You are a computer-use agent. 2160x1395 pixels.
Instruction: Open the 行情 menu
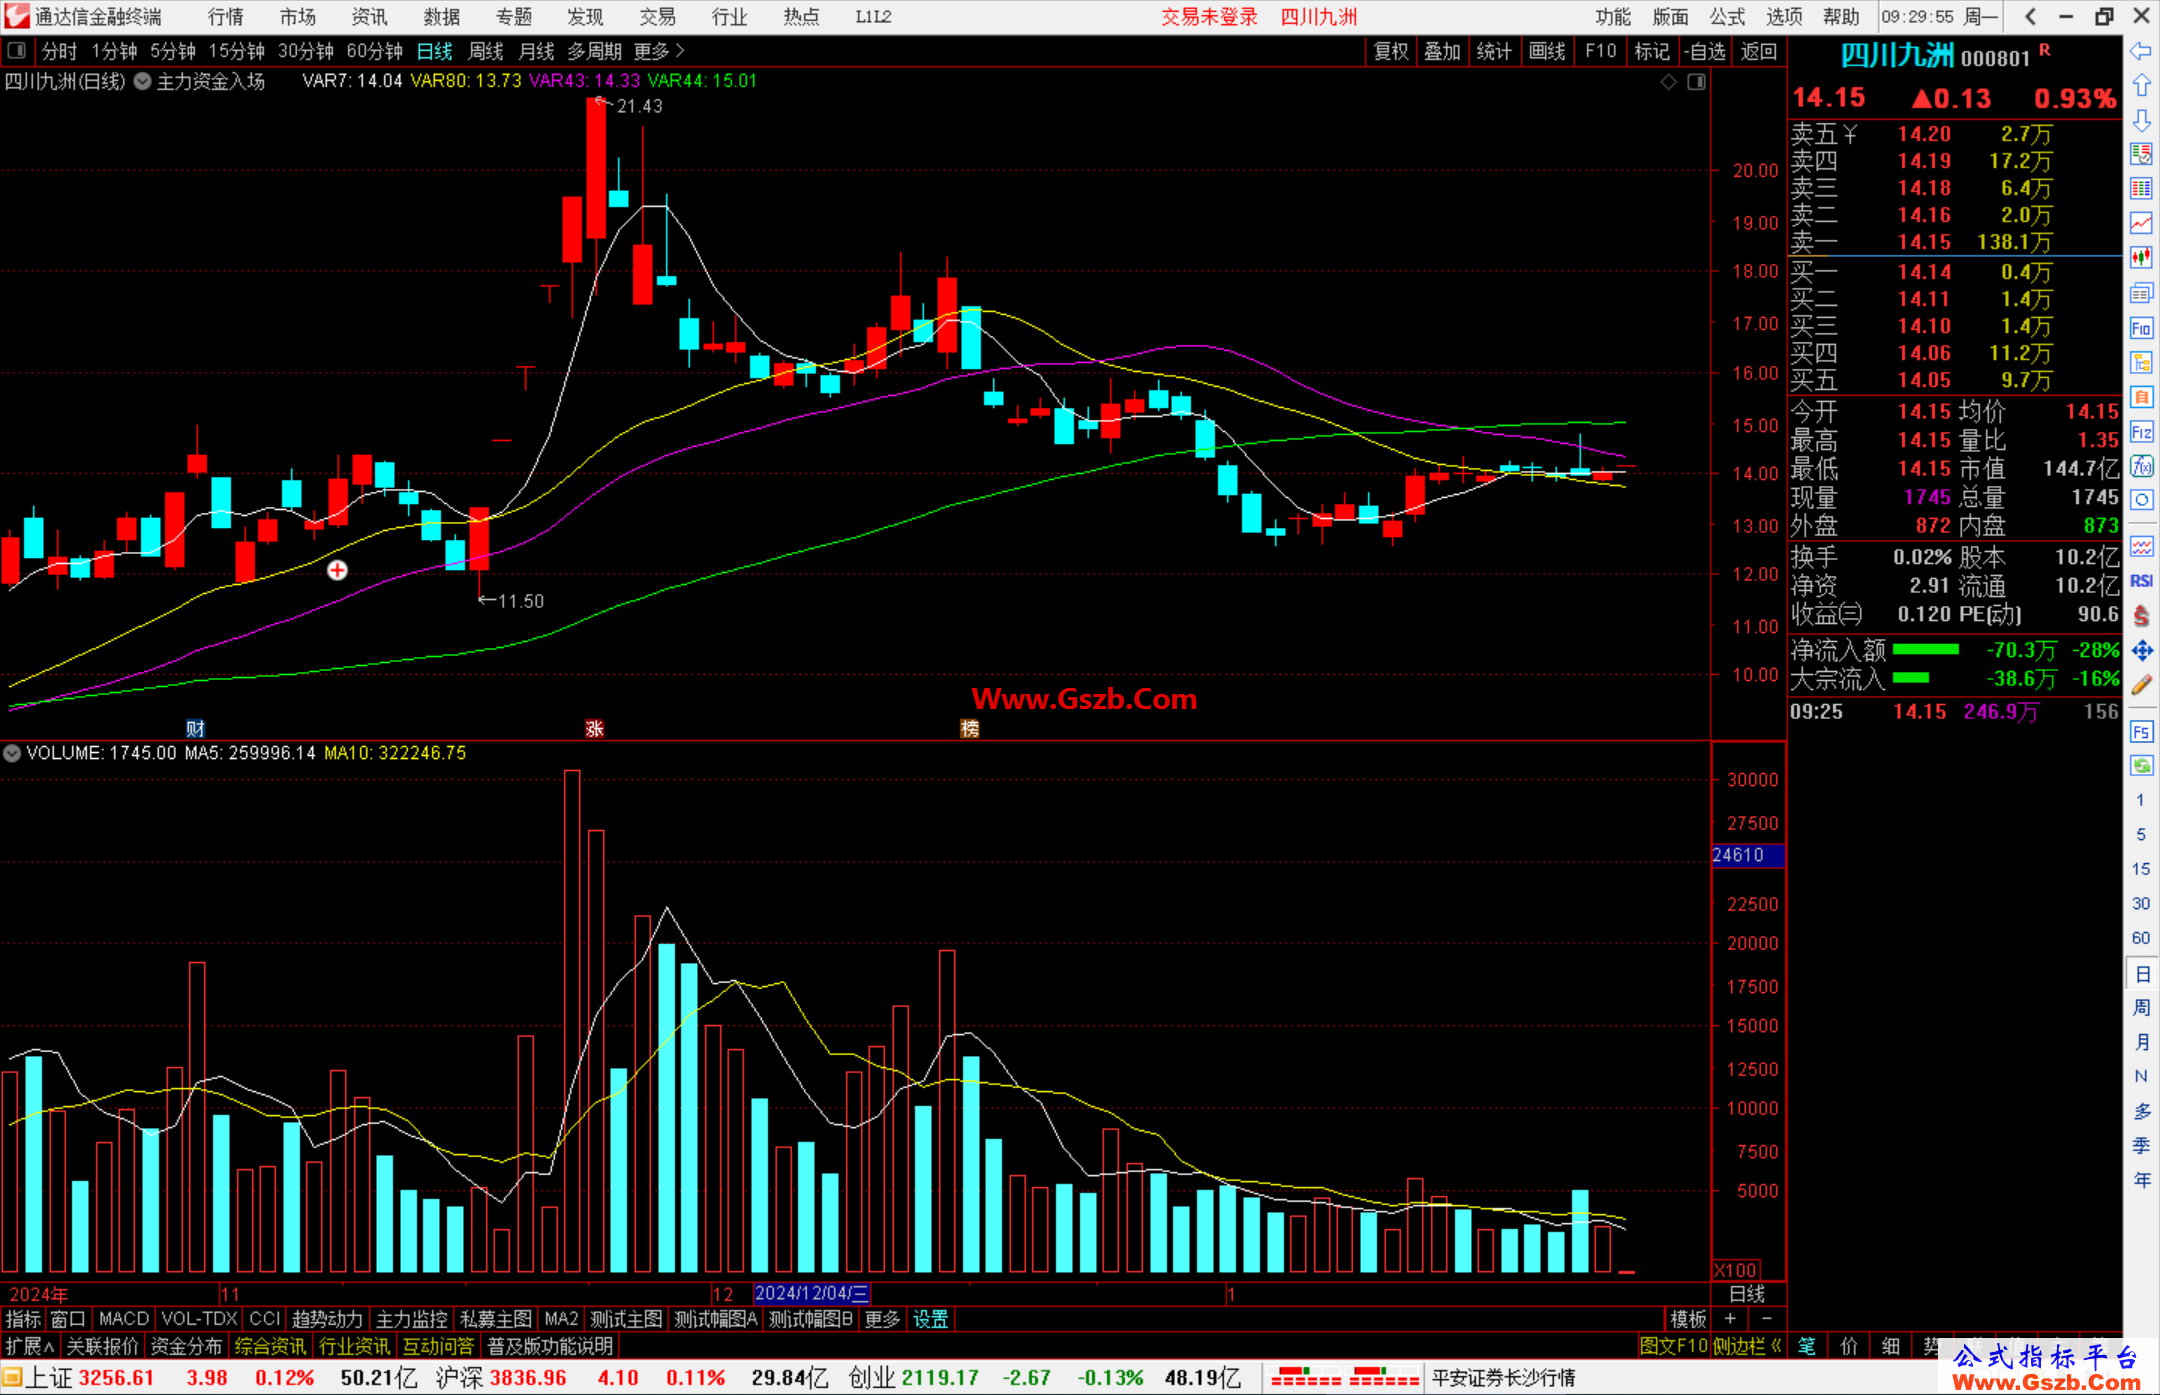226,17
